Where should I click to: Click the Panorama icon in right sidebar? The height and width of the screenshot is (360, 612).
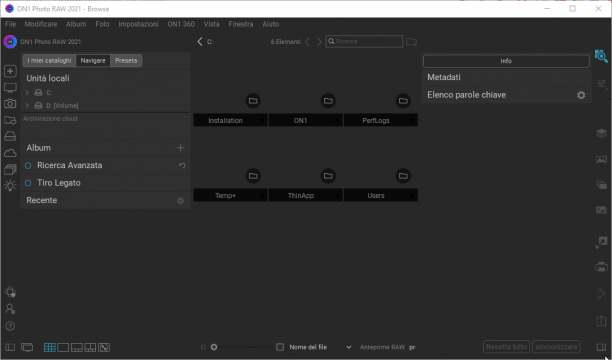[601, 159]
